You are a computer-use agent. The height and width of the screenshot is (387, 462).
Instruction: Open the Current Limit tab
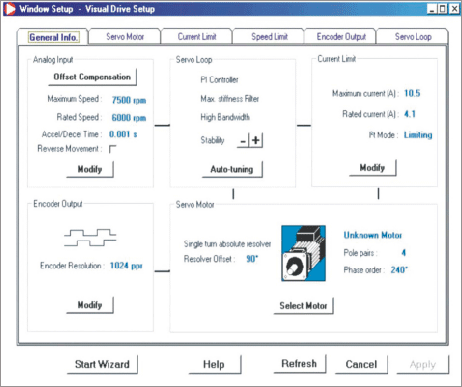pos(197,37)
